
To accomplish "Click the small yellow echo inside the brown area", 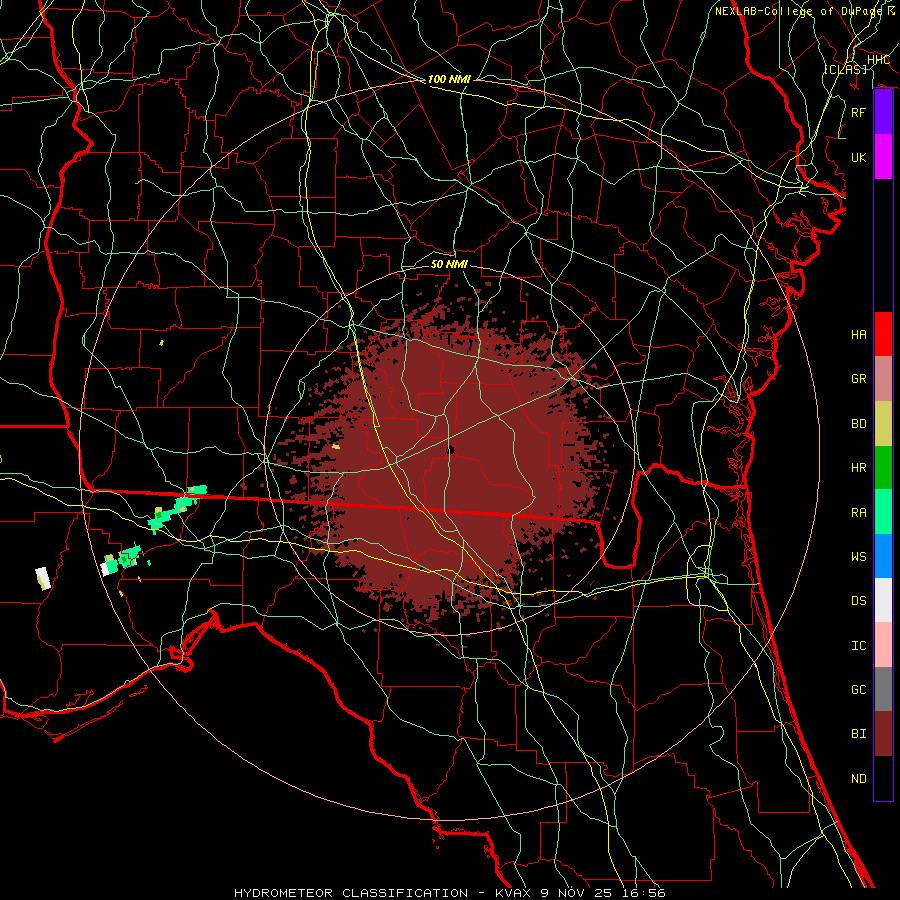I will 336,446.
